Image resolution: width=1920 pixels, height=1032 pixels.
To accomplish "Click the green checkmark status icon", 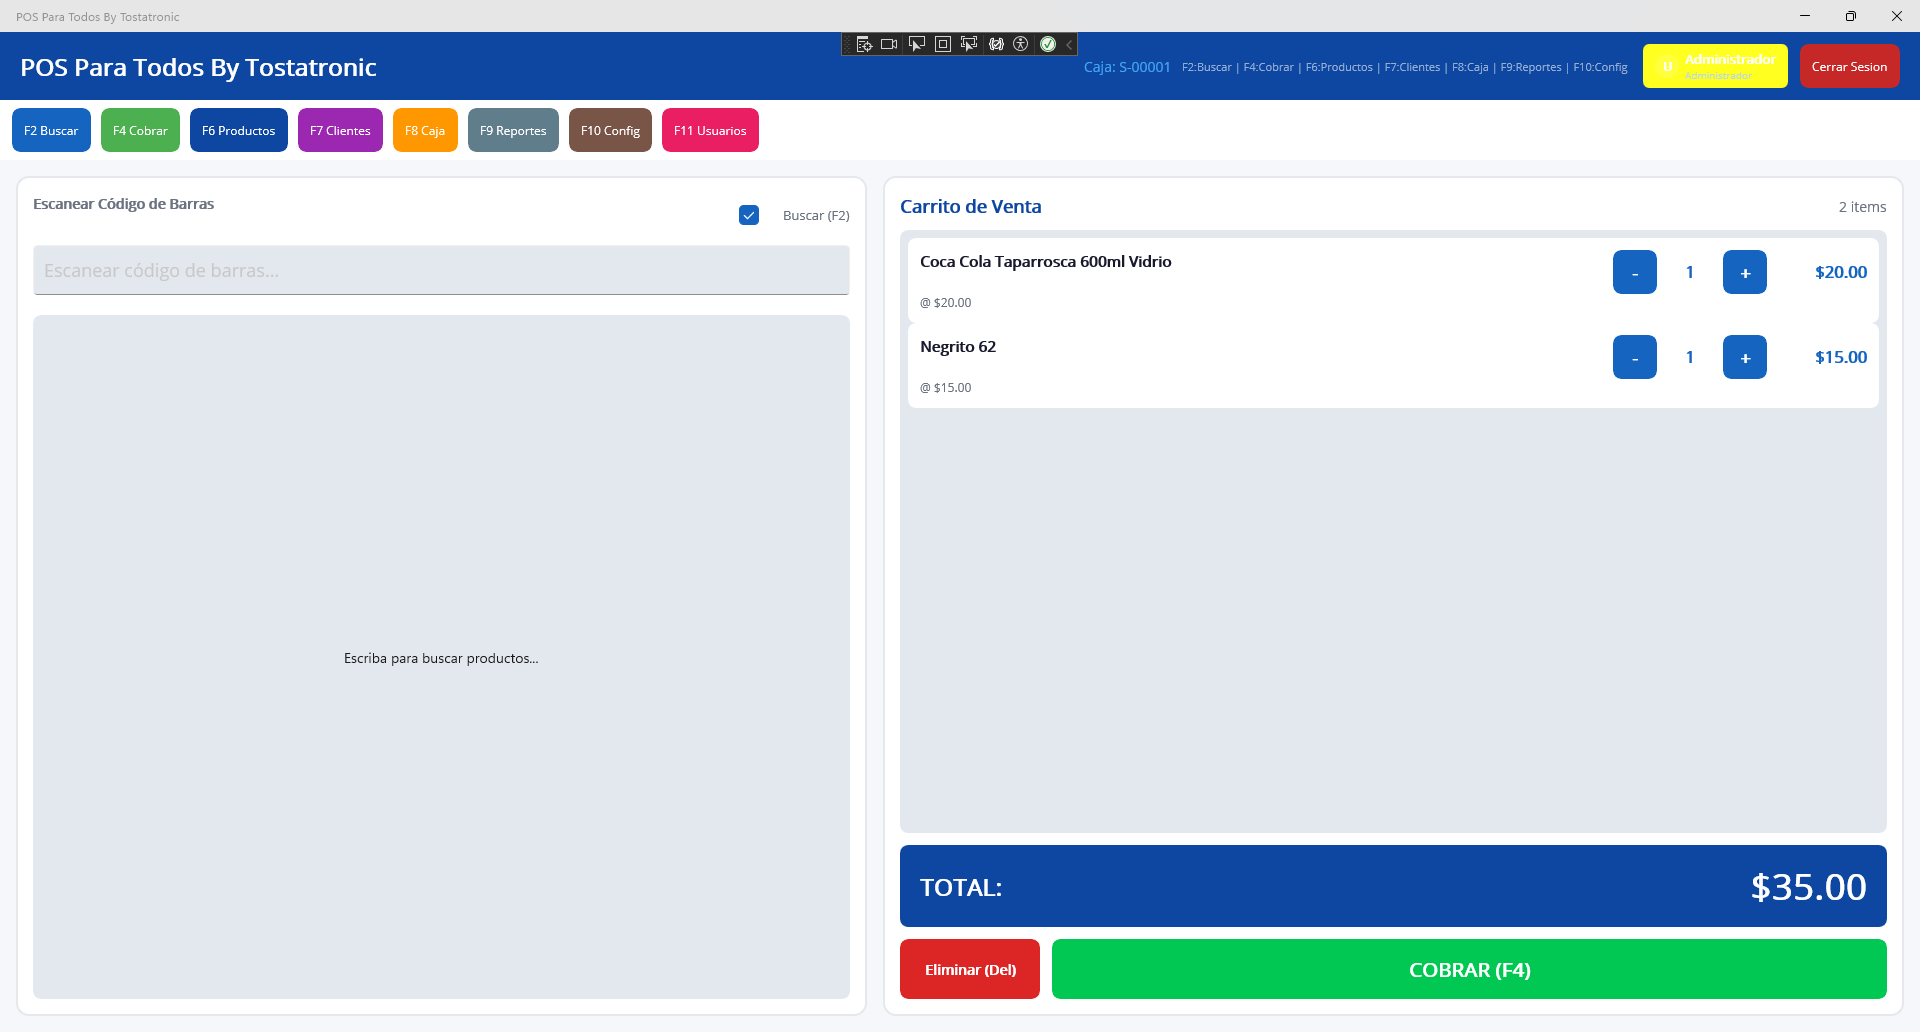I will tap(1048, 44).
